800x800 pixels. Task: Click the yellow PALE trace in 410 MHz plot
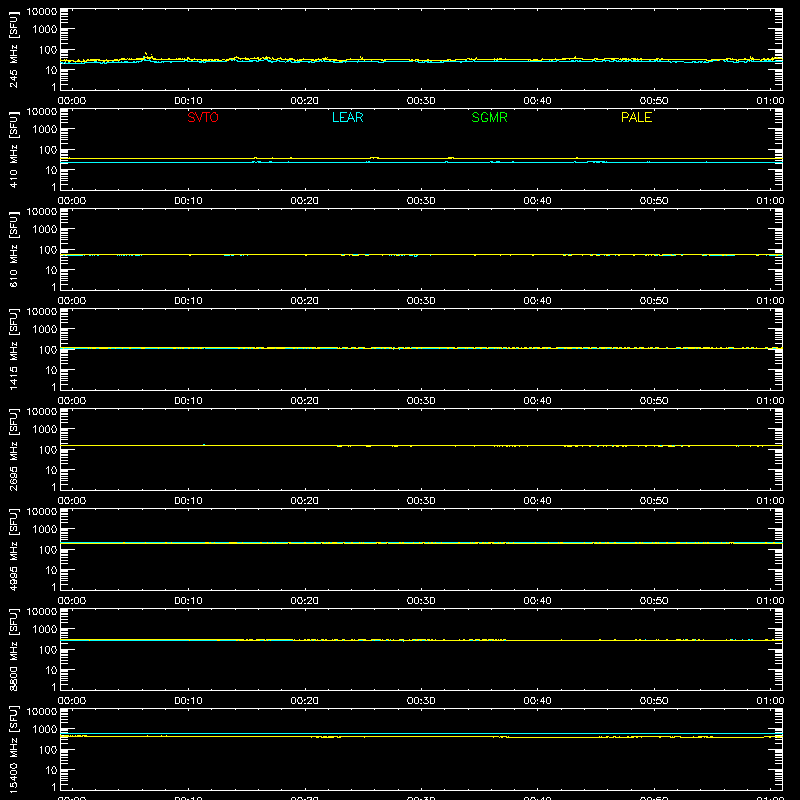click(x=421, y=159)
